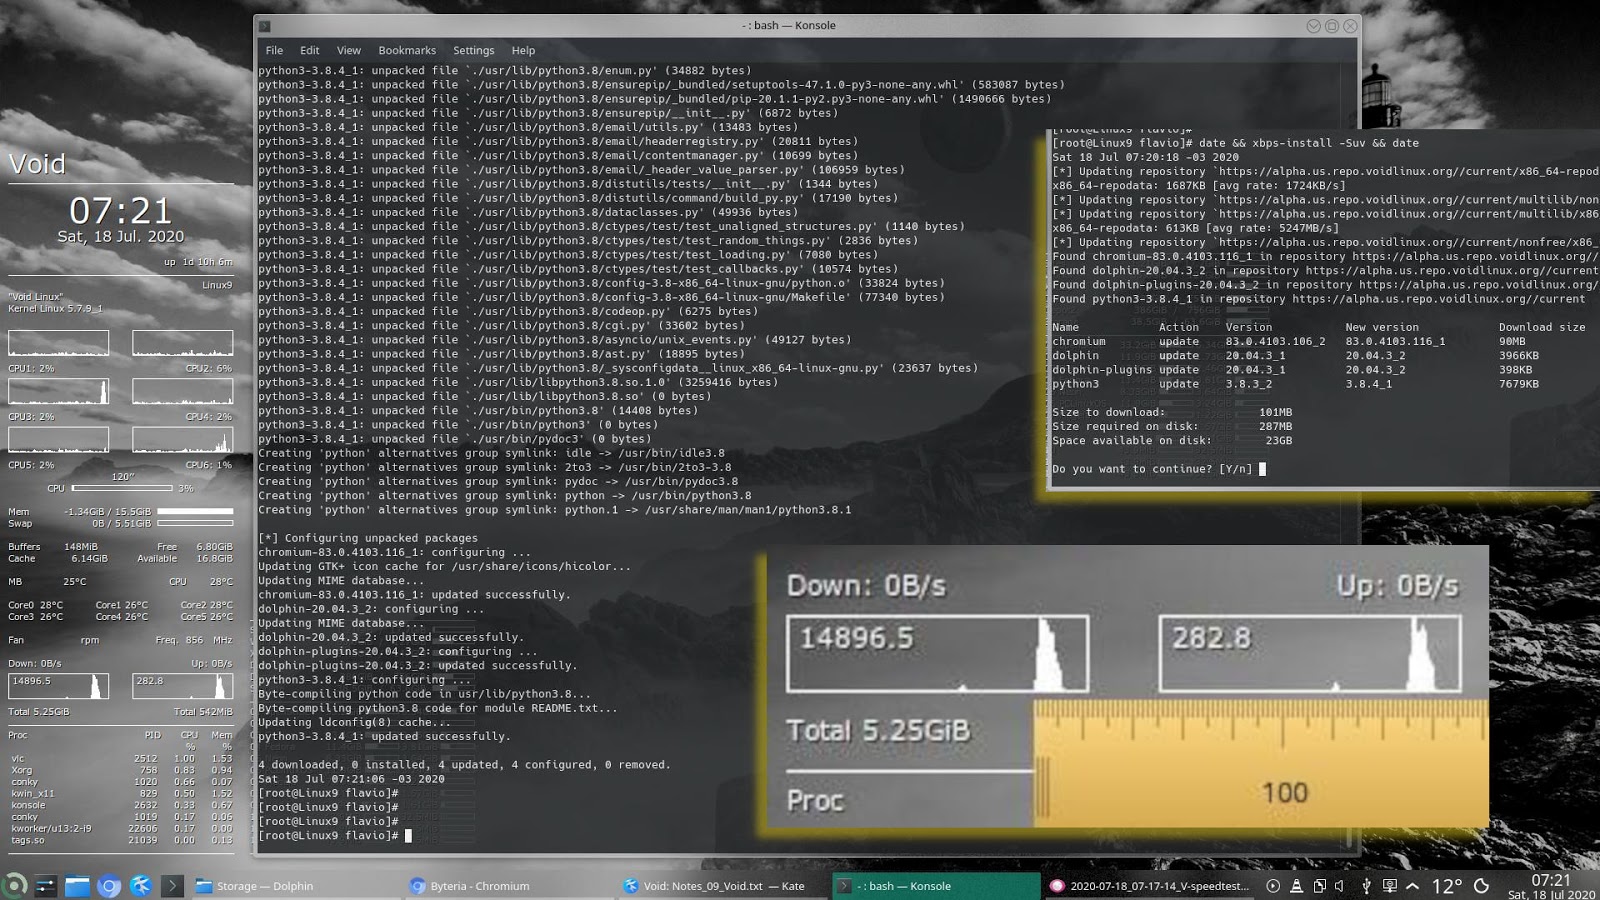The height and width of the screenshot is (900, 1600).
Task: Open the Klipper clipboard tray icon
Action: point(1318,886)
